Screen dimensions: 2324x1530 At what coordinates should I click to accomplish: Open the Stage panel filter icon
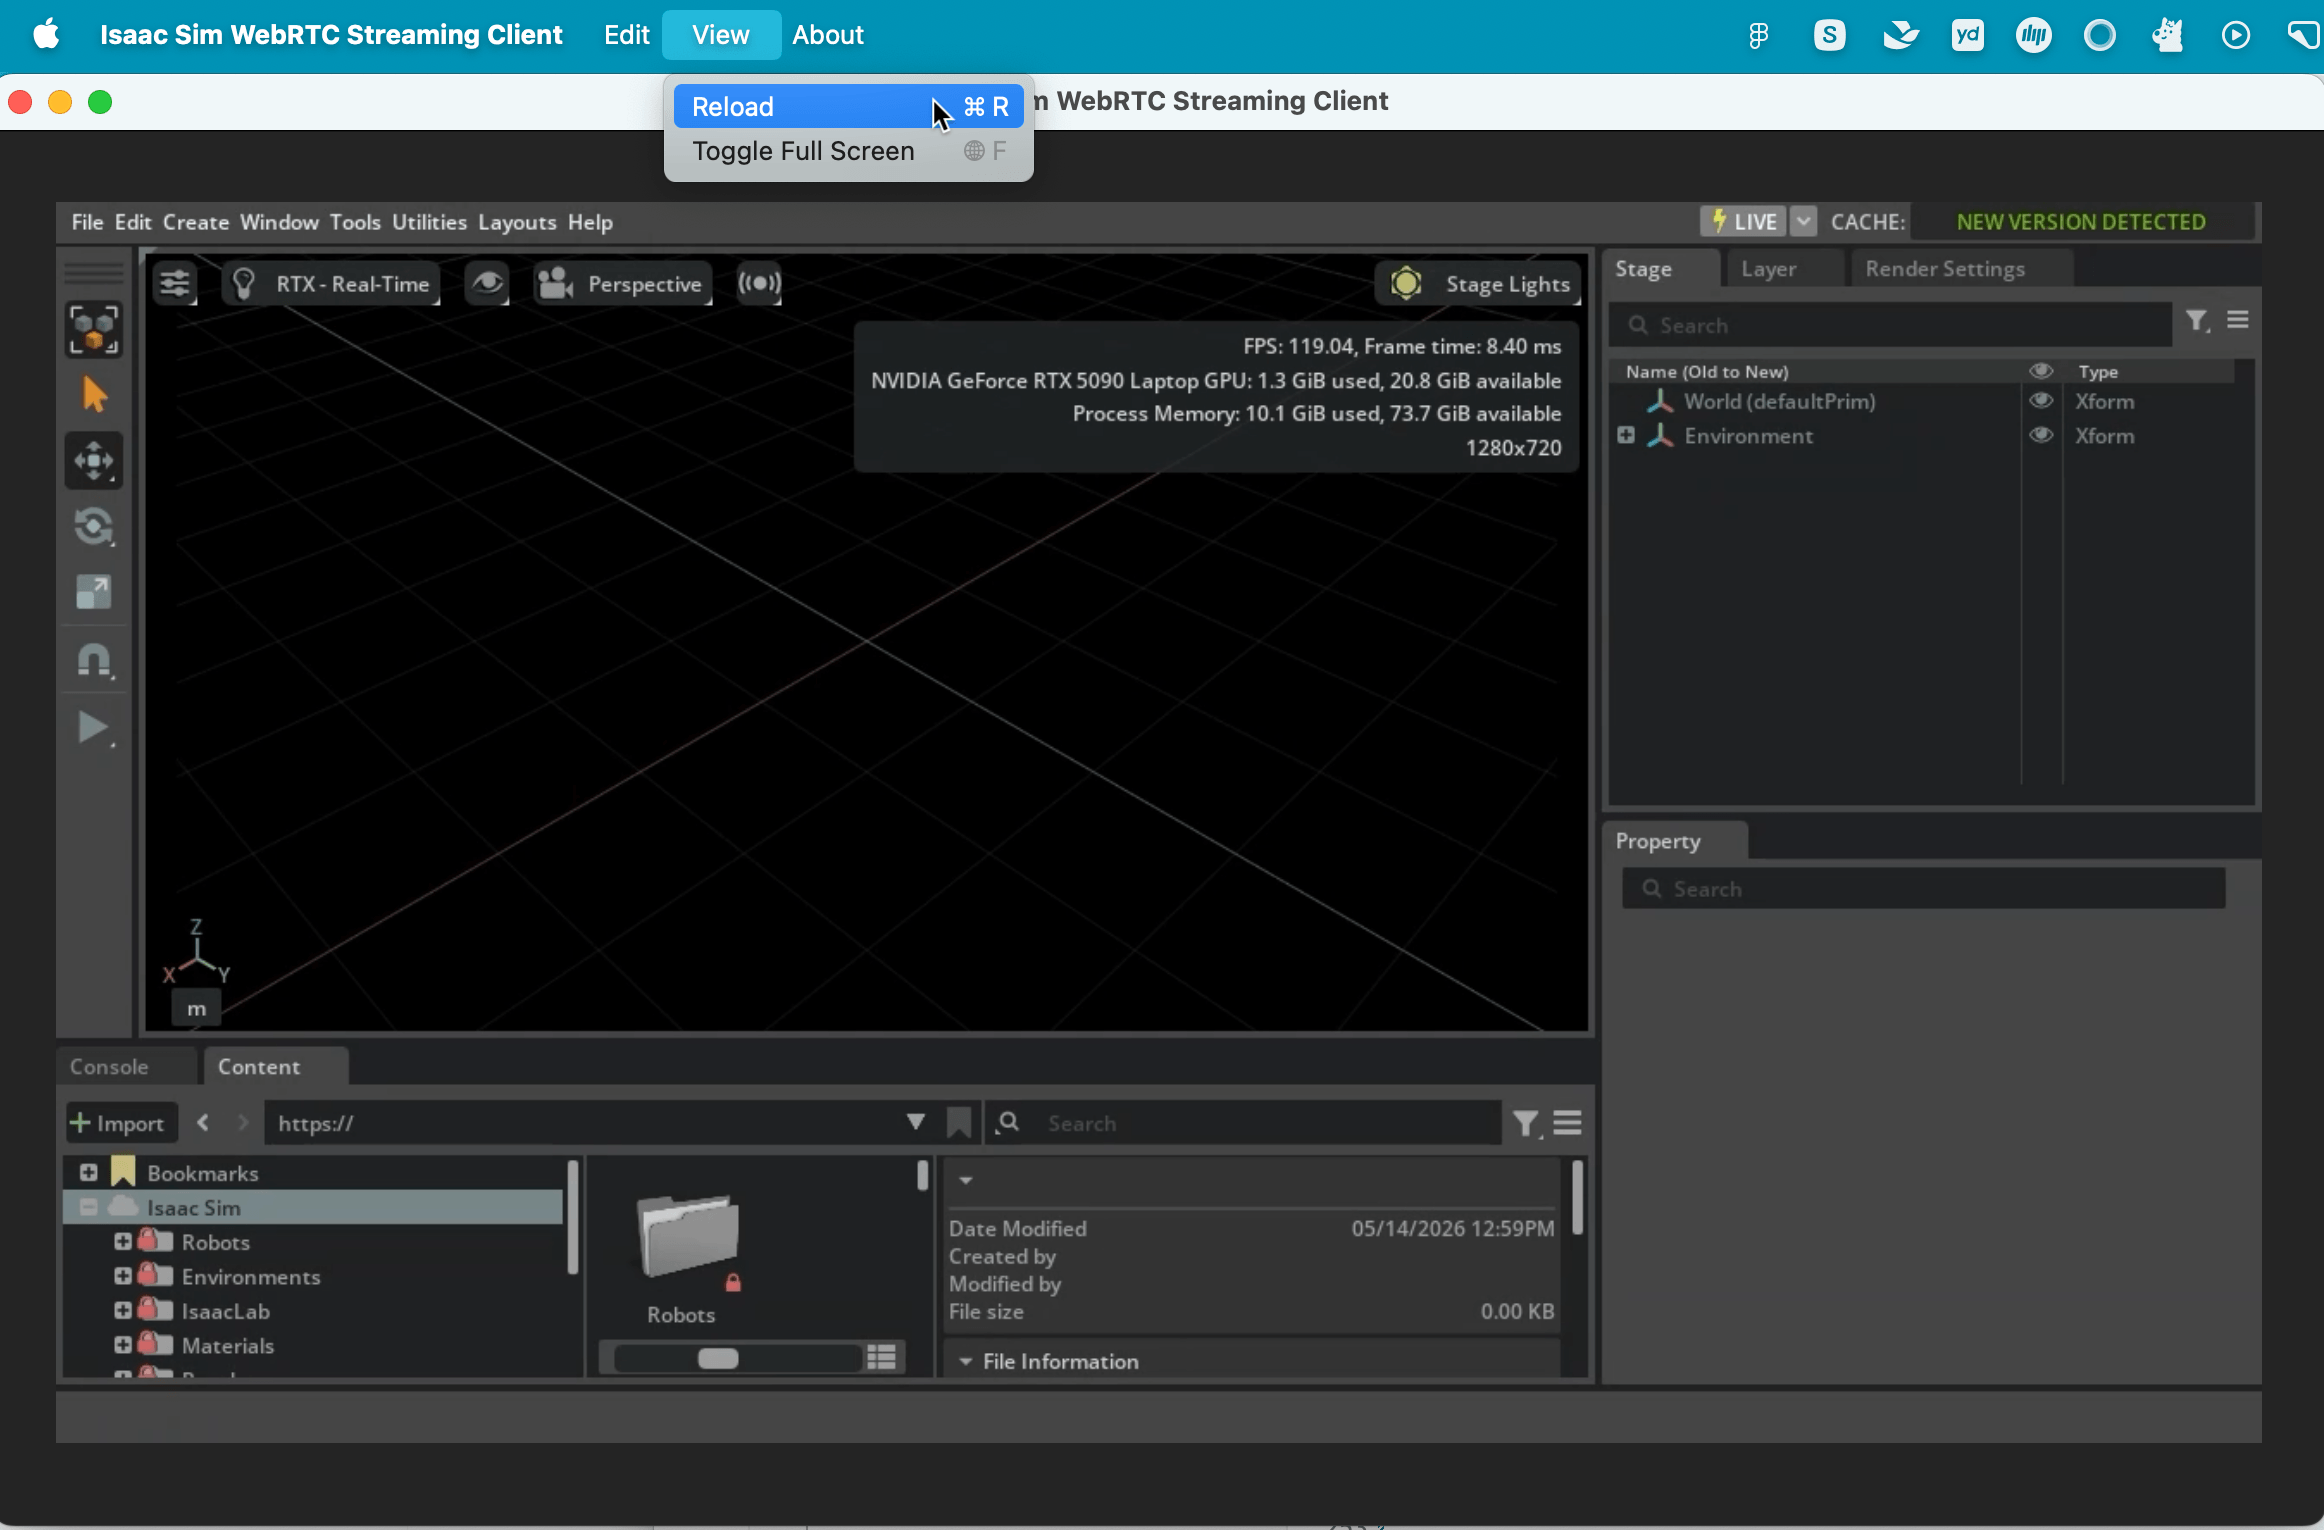coord(2197,321)
